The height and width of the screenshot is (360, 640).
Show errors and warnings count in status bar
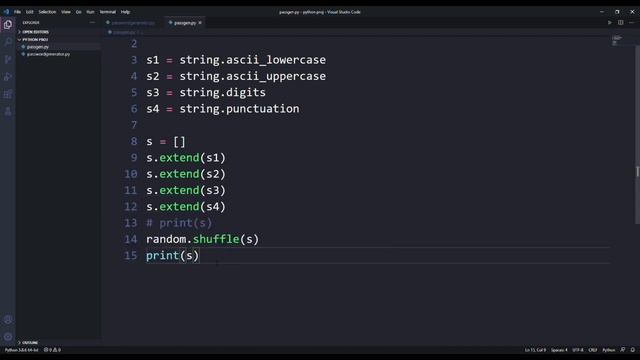point(52,350)
